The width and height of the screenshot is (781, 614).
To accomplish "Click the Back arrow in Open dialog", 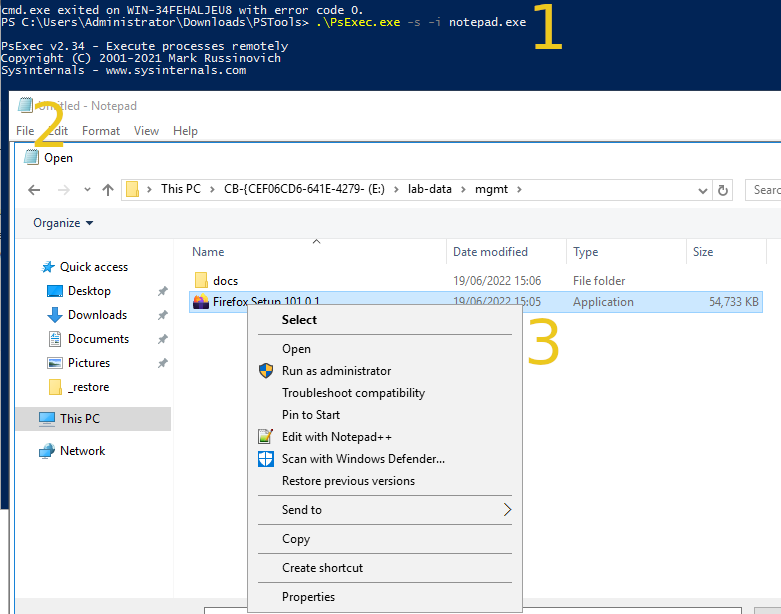I will click(34, 190).
